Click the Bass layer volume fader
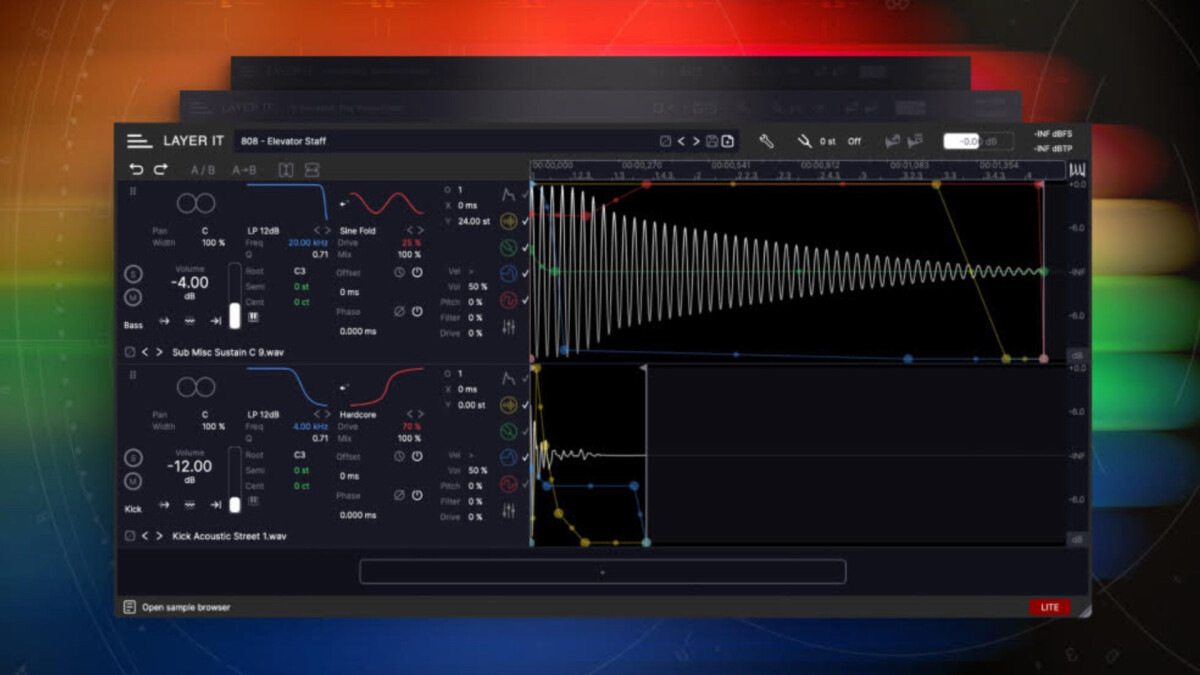Image resolution: width=1200 pixels, height=675 pixels. 237,315
